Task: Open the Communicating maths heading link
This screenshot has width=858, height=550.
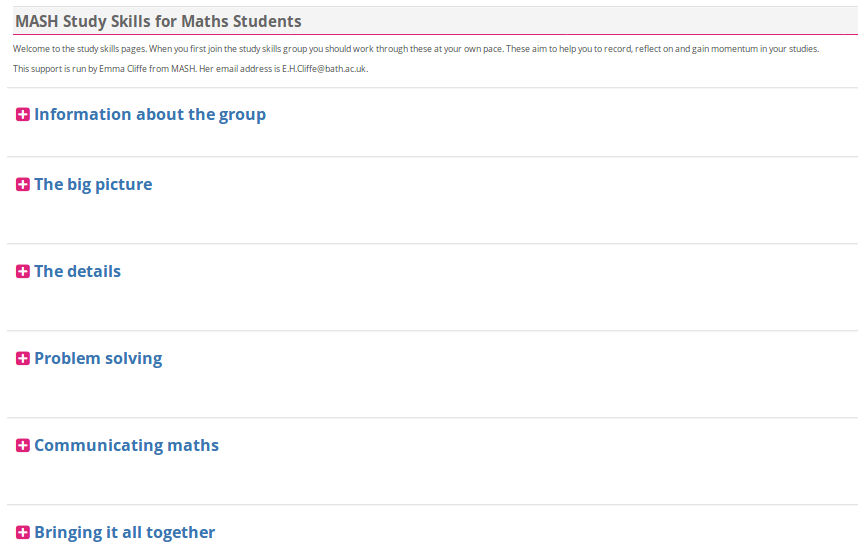Action: [x=126, y=445]
